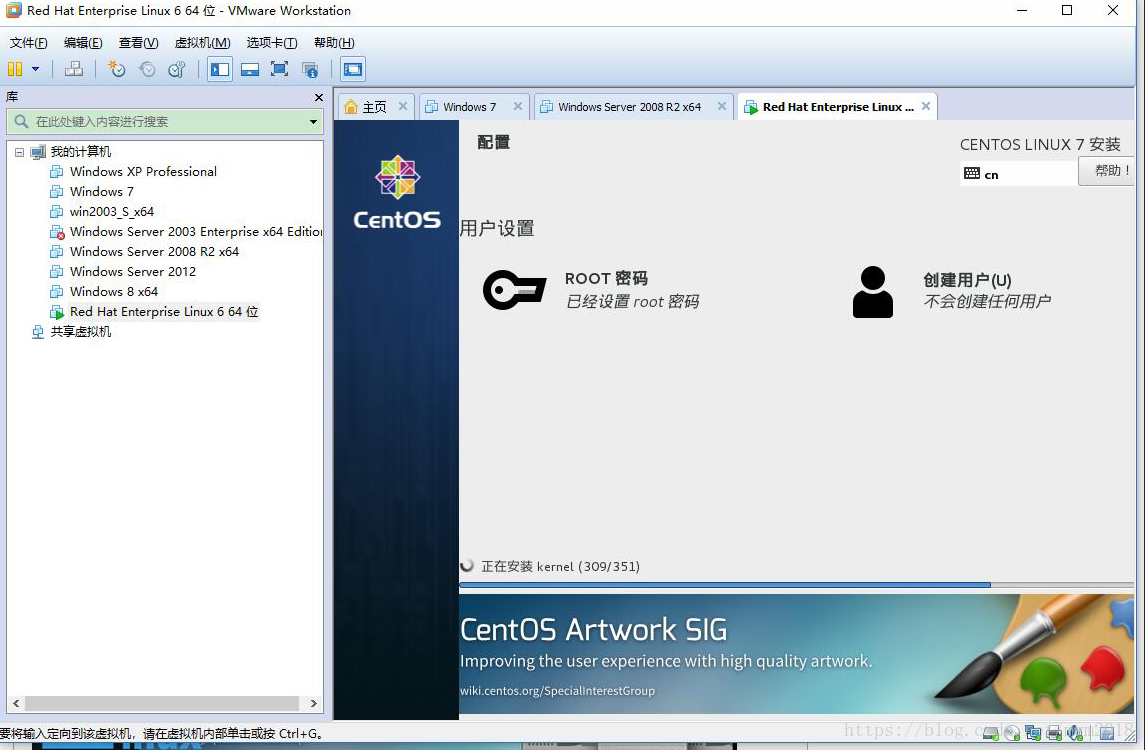Close the Windows Server 2008 R2 x64 tab
Image resolution: width=1145 pixels, height=750 pixels.
tap(721, 107)
